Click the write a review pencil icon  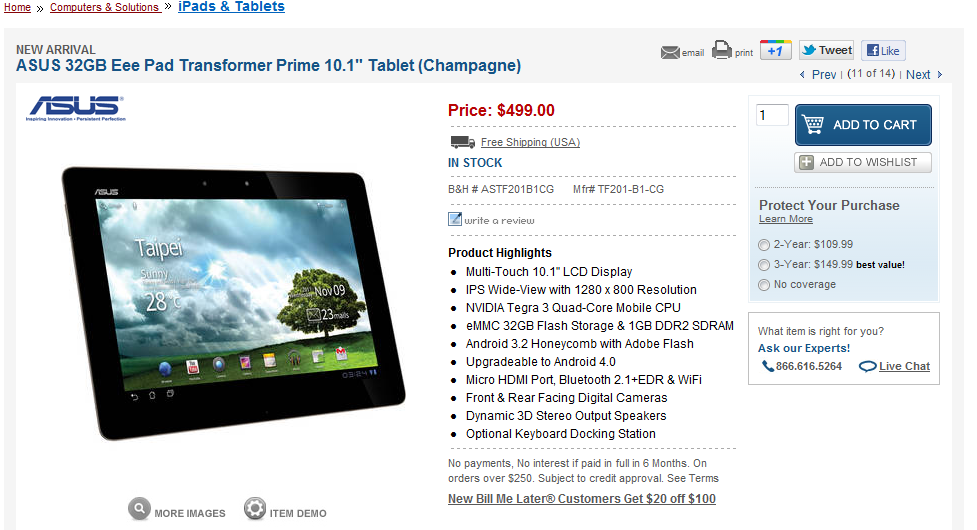click(x=455, y=219)
